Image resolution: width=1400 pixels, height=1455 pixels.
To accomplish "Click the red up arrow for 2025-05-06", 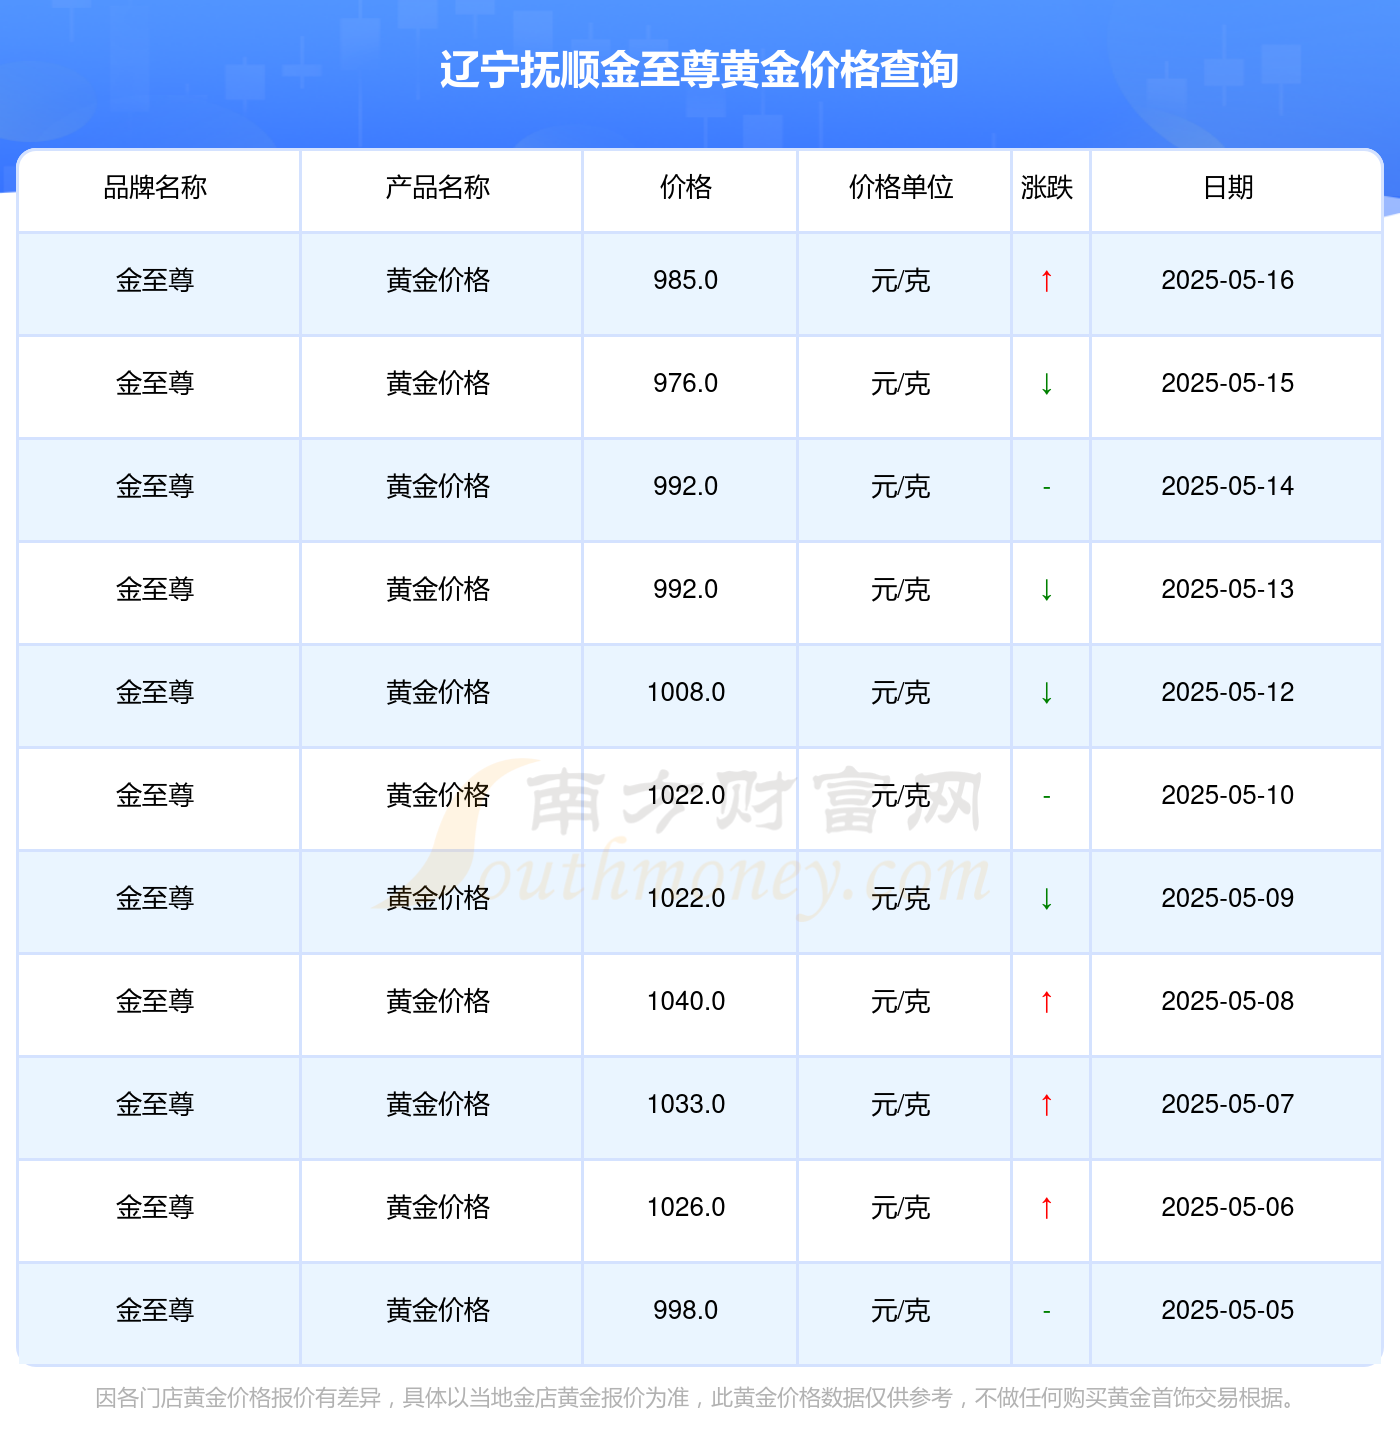I will [1046, 1208].
